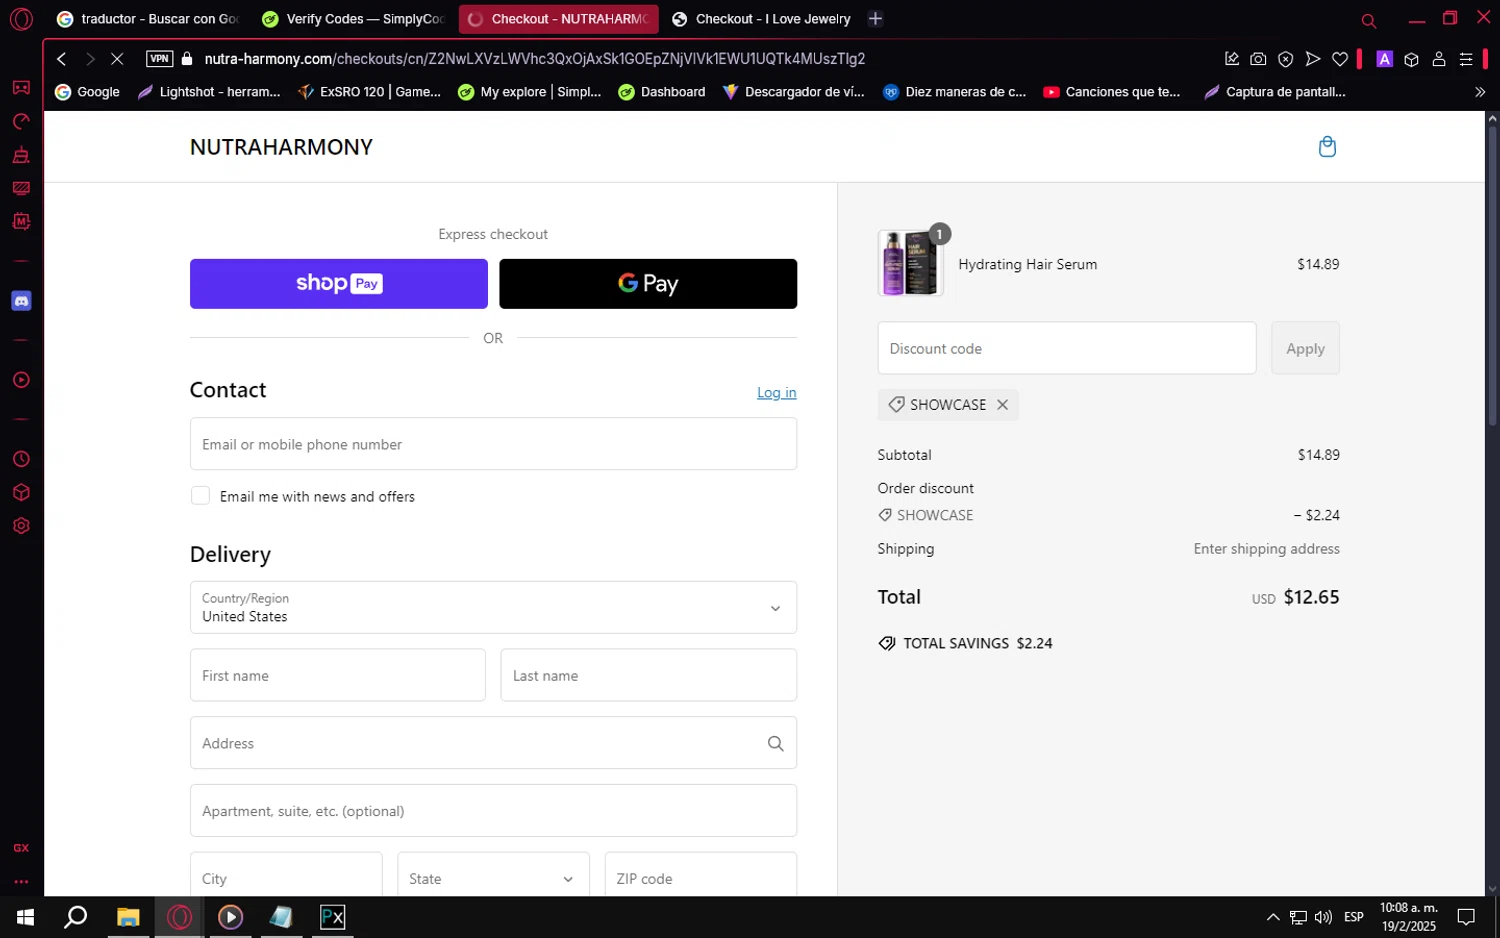Click the Hydrating Hair Serum thumbnail
This screenshot has width=1500, height=938.
tap(910, 263)
